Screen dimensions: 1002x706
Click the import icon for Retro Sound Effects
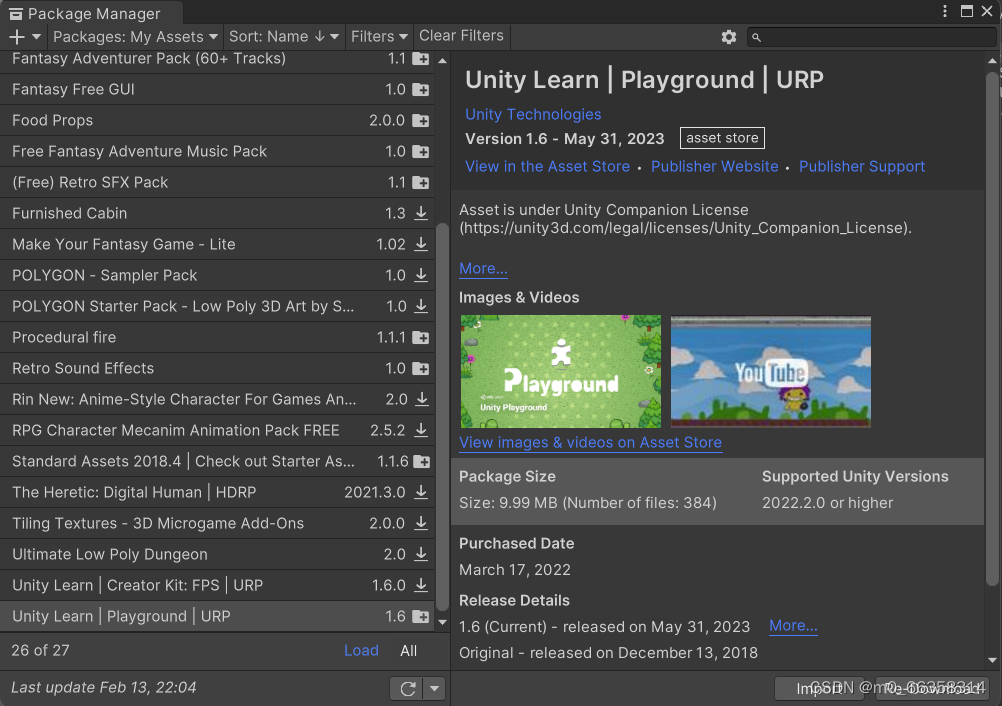pyautogui.click(x=420, y=368)
